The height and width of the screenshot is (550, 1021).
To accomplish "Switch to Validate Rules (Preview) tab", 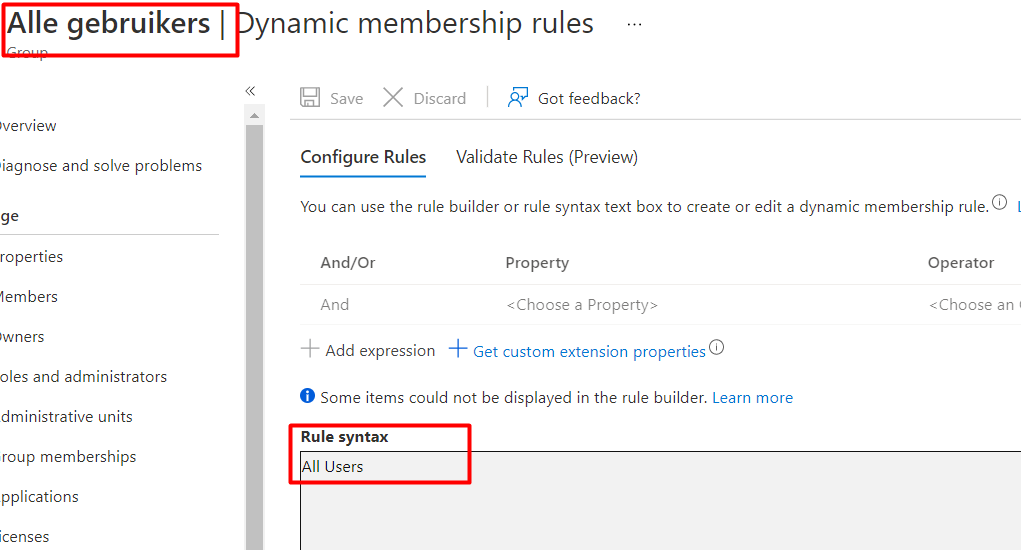I will (546, 157).
